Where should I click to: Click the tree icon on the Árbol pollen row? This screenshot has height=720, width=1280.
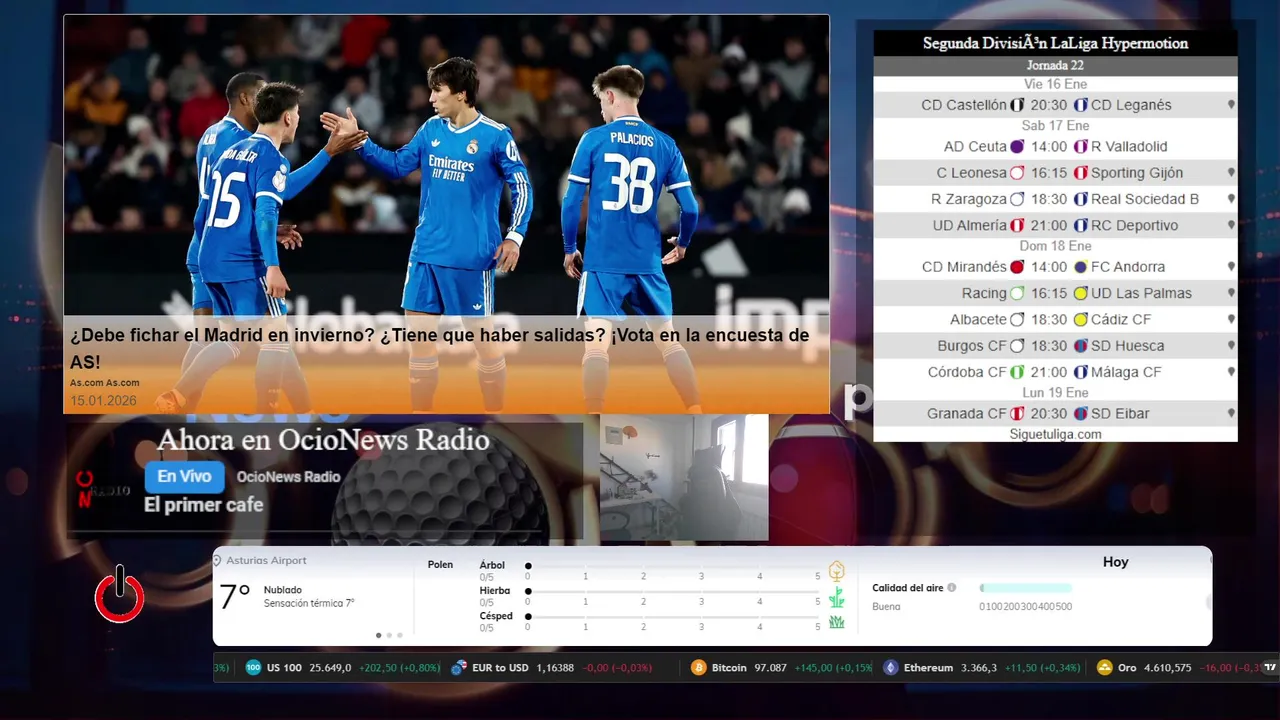tap(837, 571)
